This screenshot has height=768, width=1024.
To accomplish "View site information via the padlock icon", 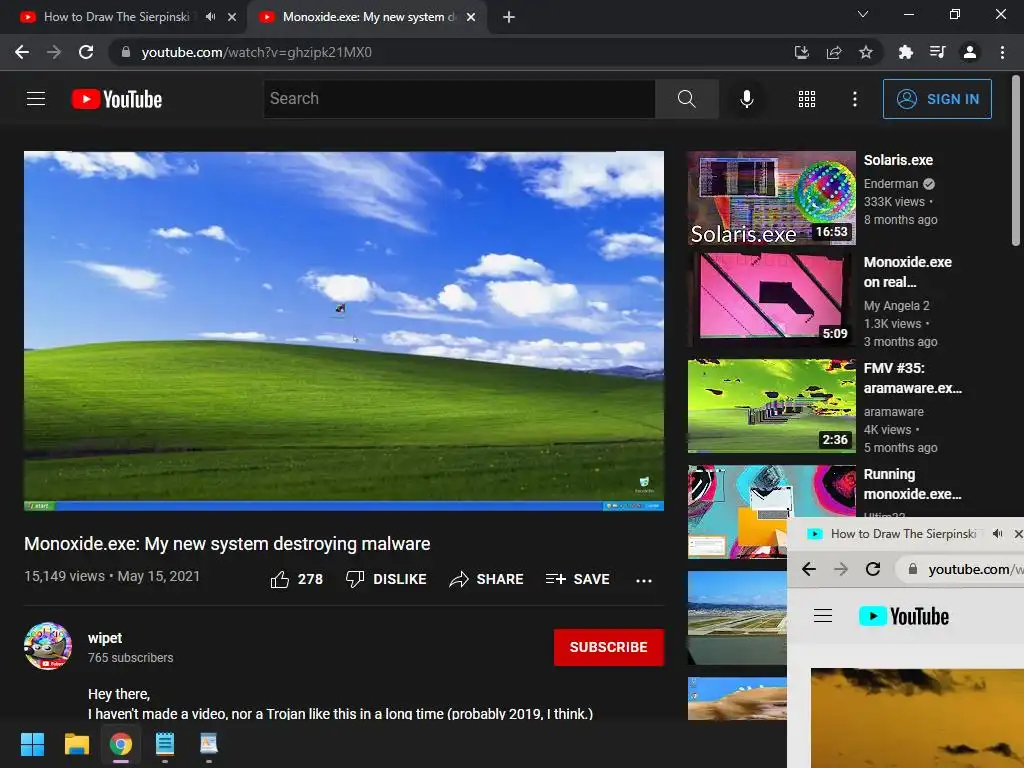I will [125, 52].
